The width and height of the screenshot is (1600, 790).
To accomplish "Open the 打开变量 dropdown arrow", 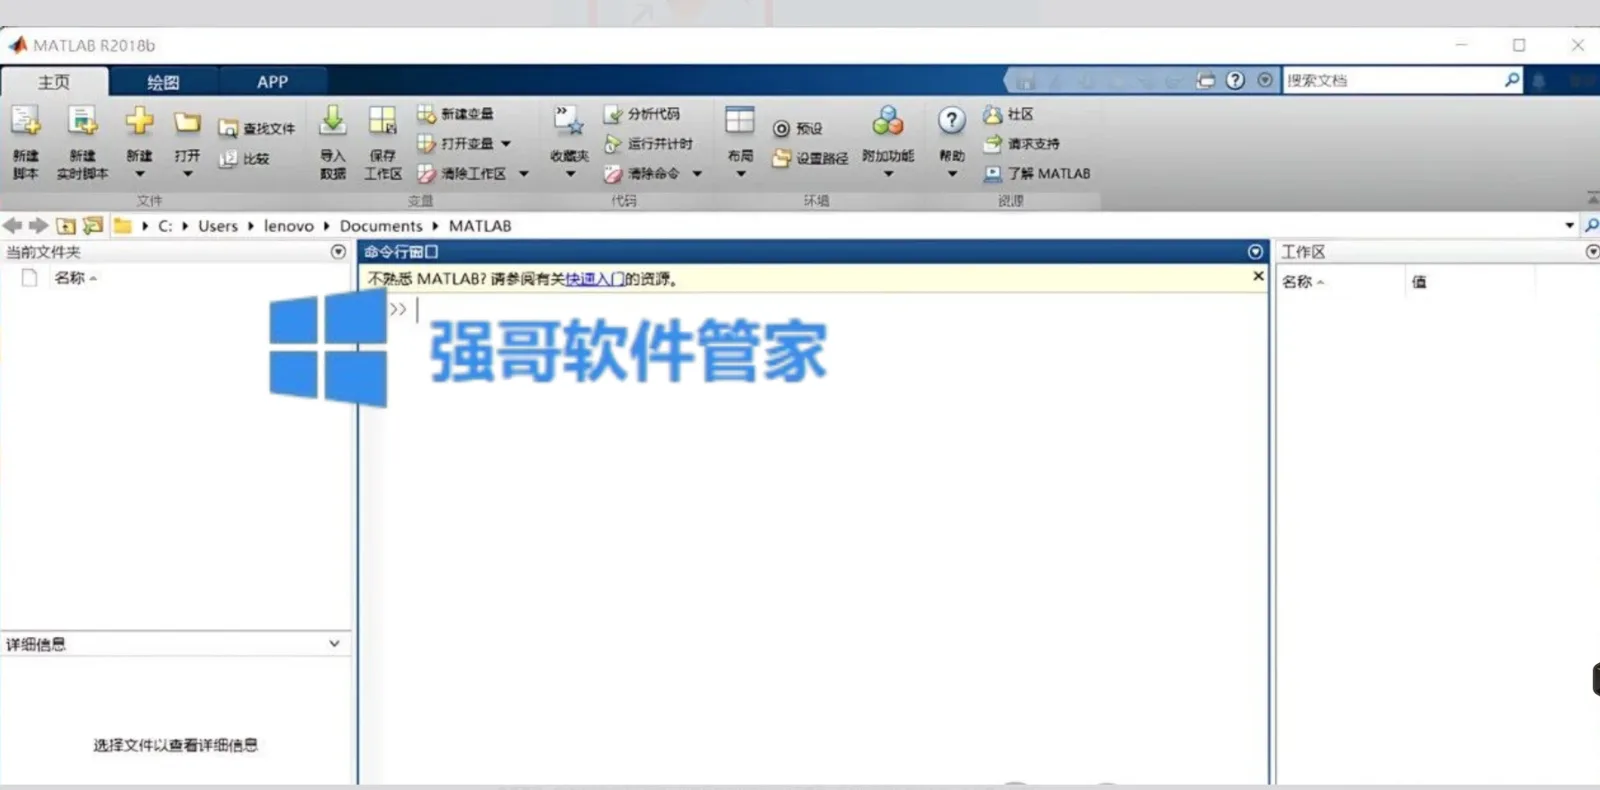I will (506, 144).
